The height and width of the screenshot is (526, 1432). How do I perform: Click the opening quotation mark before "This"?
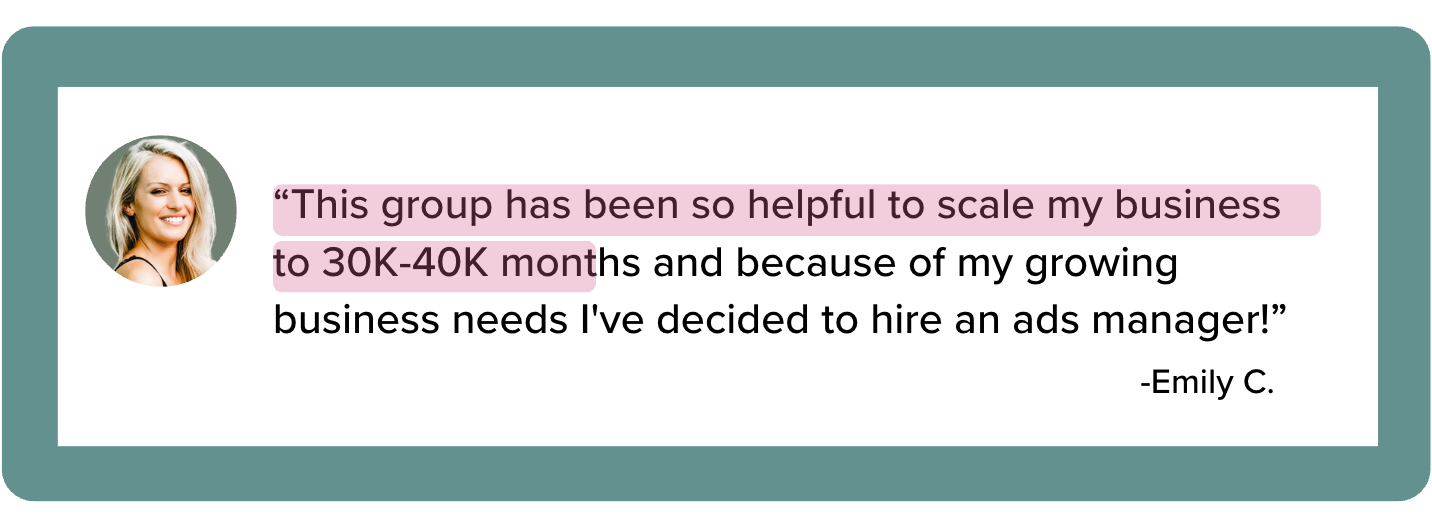(x=283, y=195)
